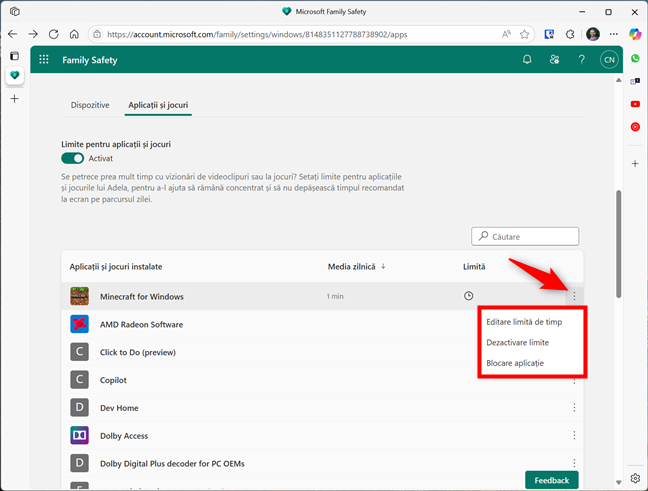The width and height of the screenshot is (648, 491).
Task: Open family members icon in header
Action: (x=554, y=60)
